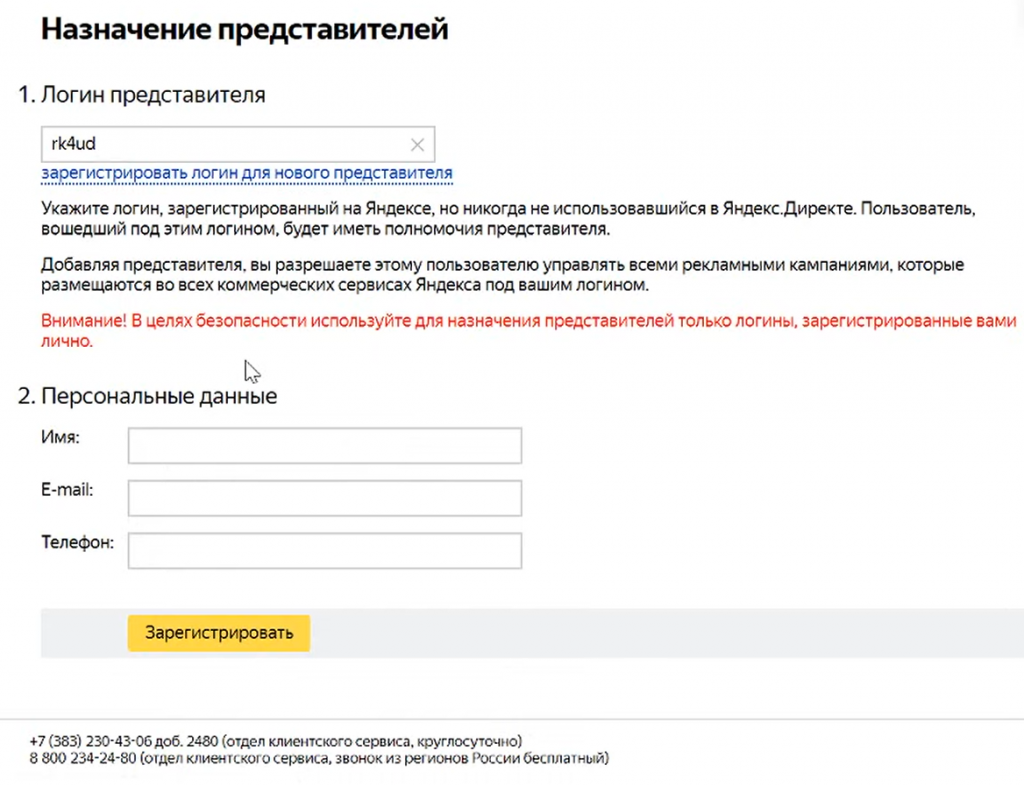Click the Имя: field label
This screenshot has height=786, width=1024.
tap(60, 437)
